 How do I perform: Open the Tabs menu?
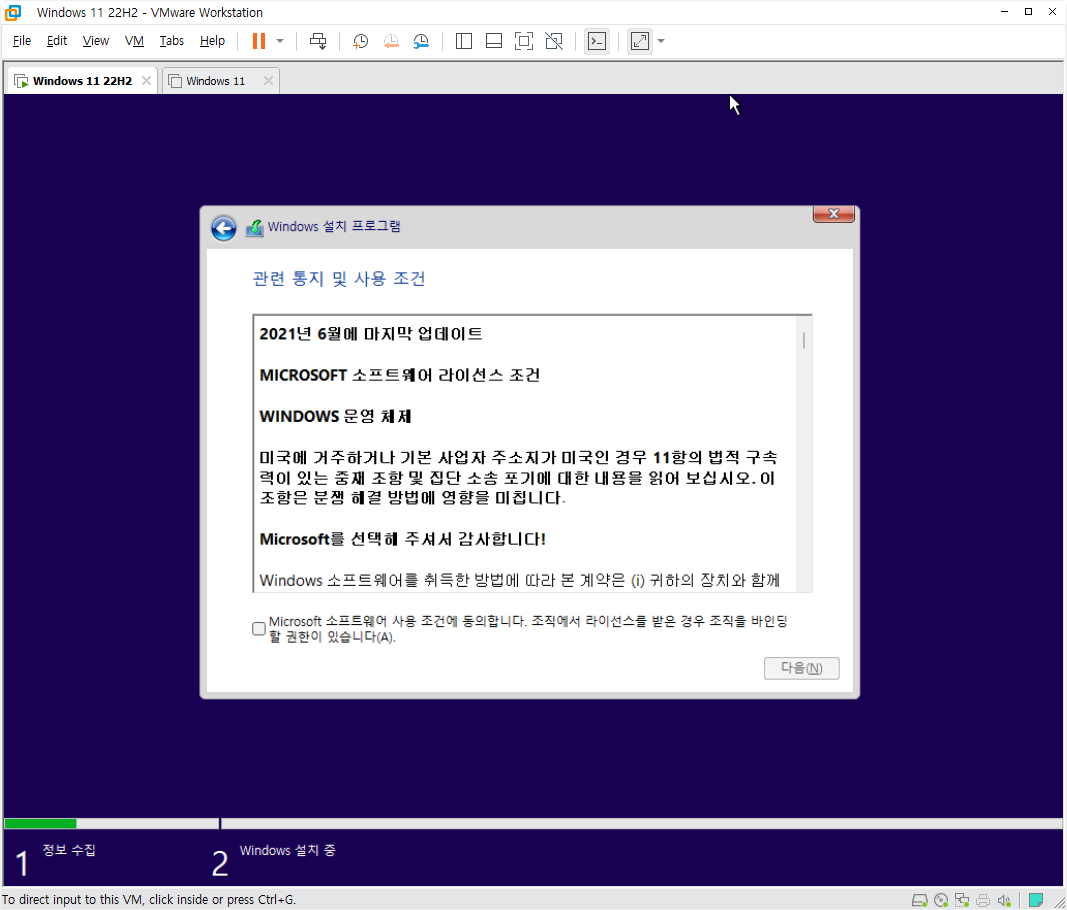pos(171,41)
